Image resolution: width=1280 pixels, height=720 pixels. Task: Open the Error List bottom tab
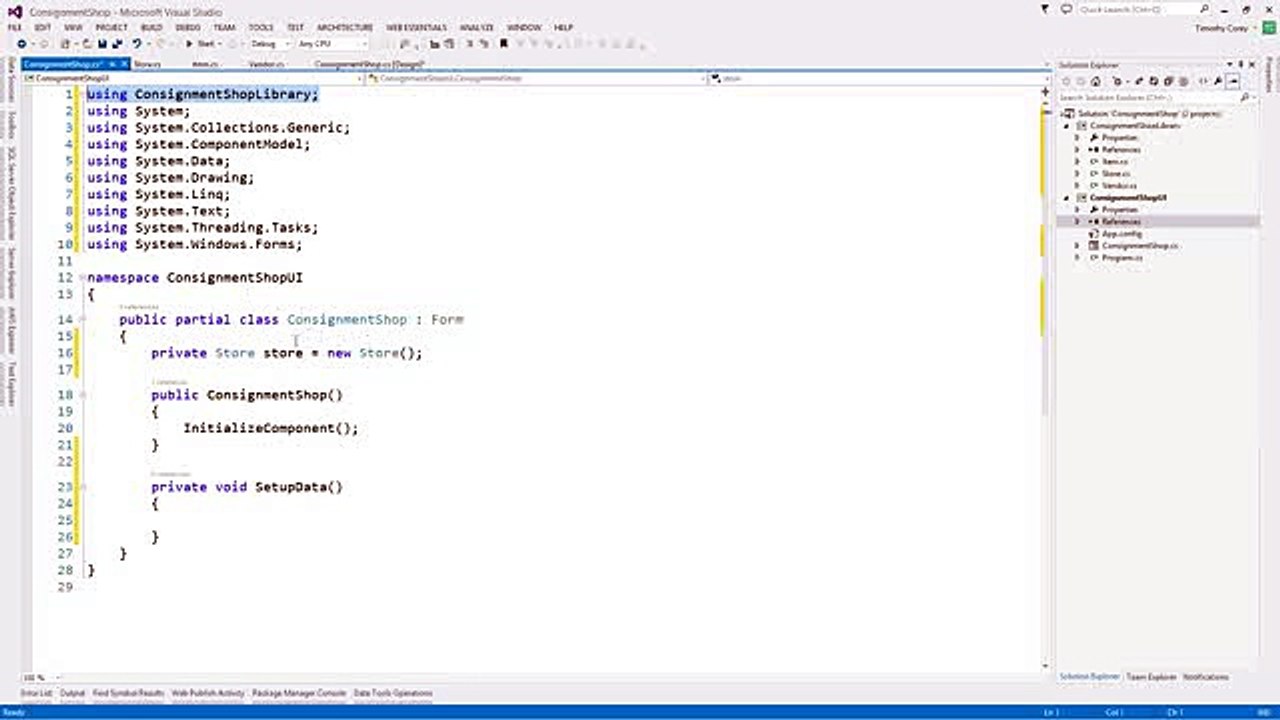37,692
